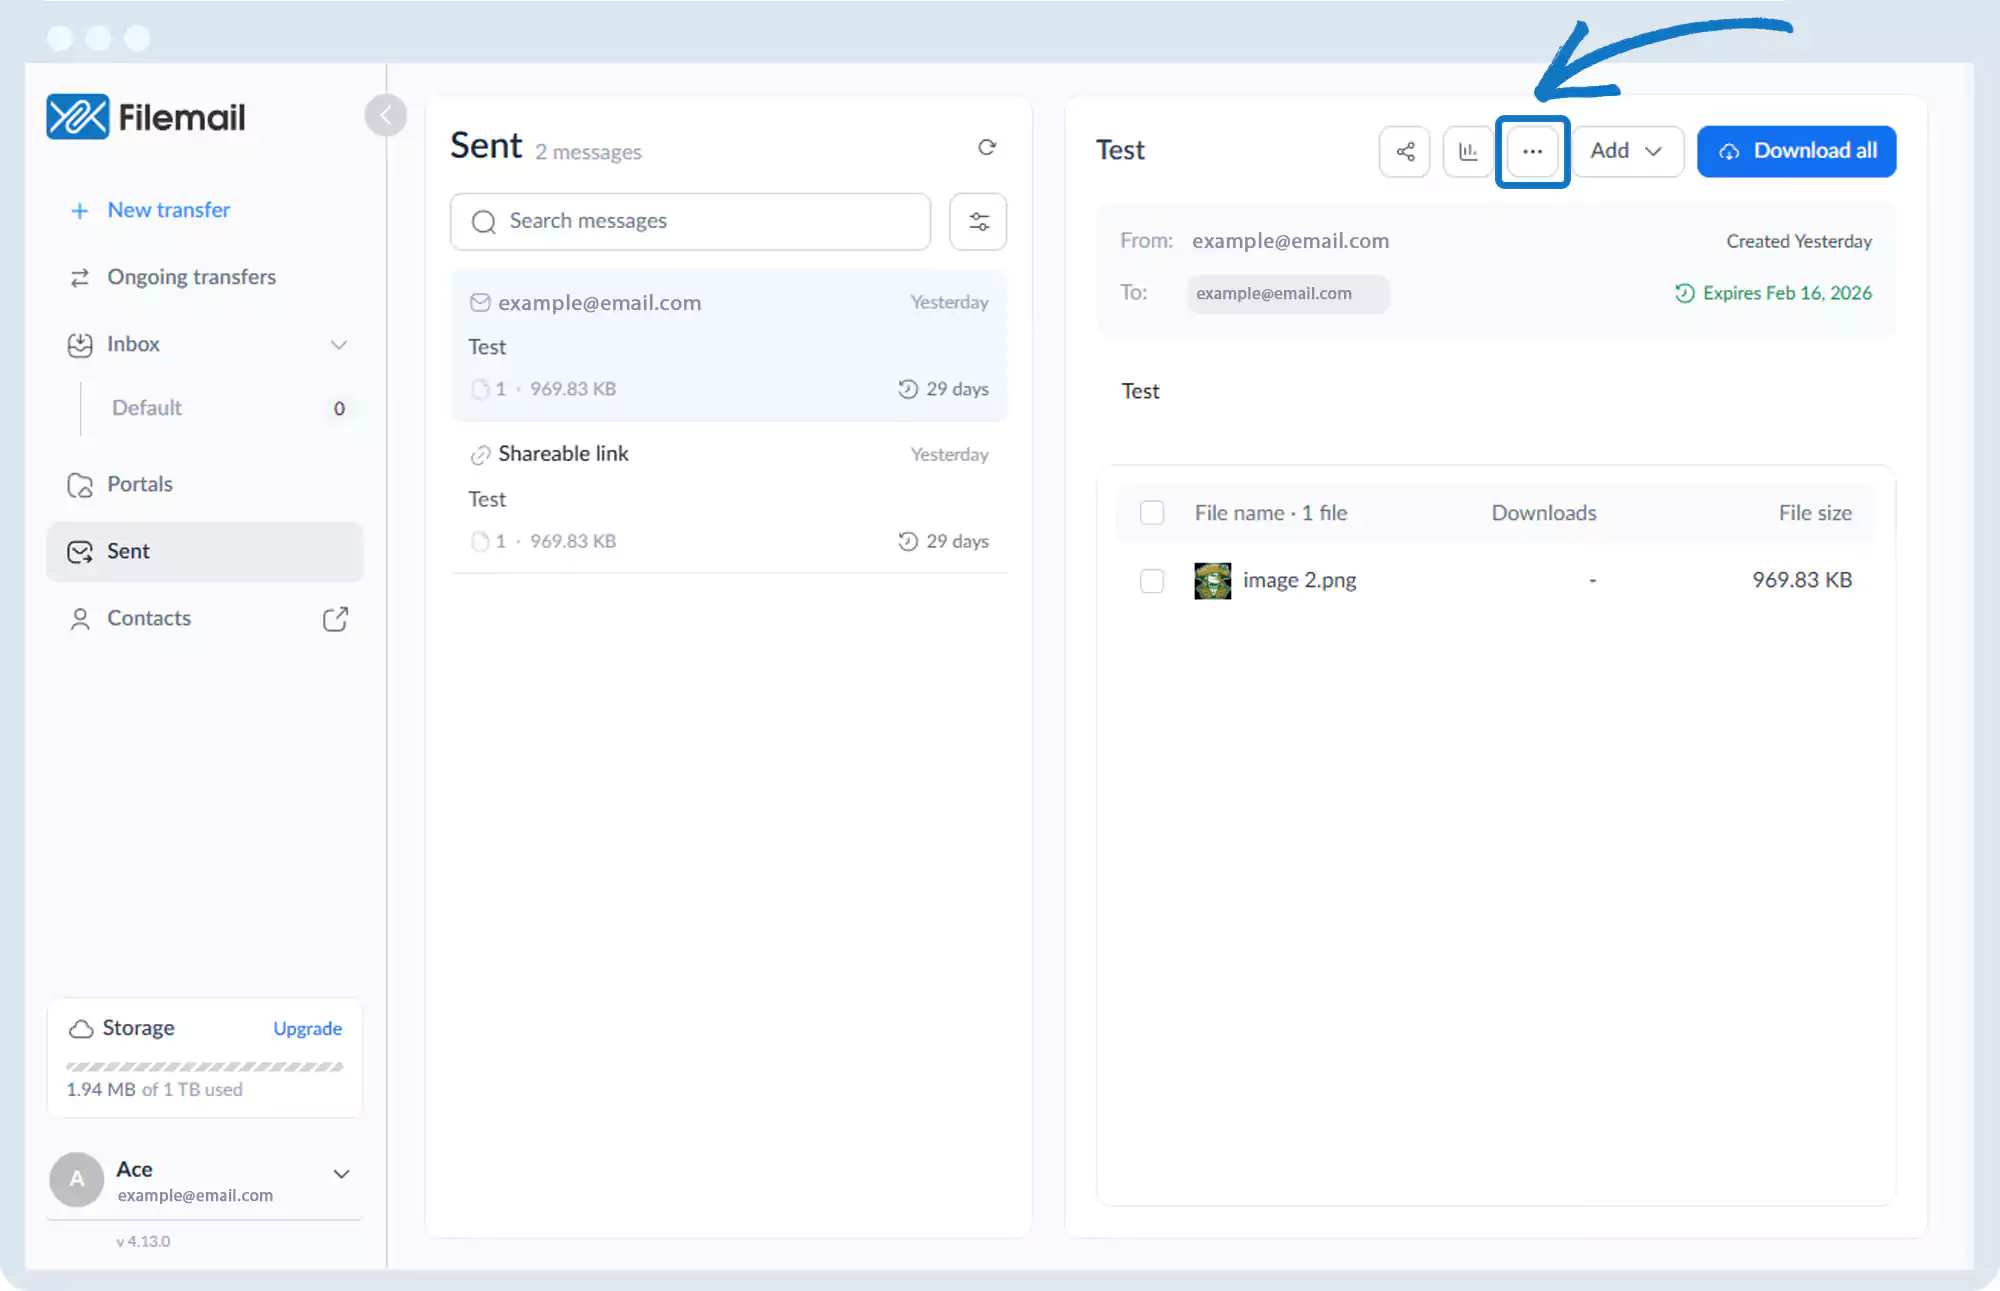Click the Upgrade storage link
2000x1291 pixels.
click(307, 1028)
